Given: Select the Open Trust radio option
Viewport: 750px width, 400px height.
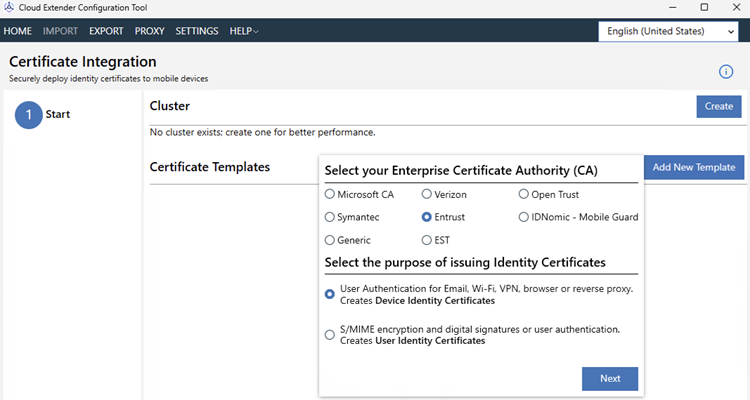Looking at the screenshot, I should click(x=524, y=194).
